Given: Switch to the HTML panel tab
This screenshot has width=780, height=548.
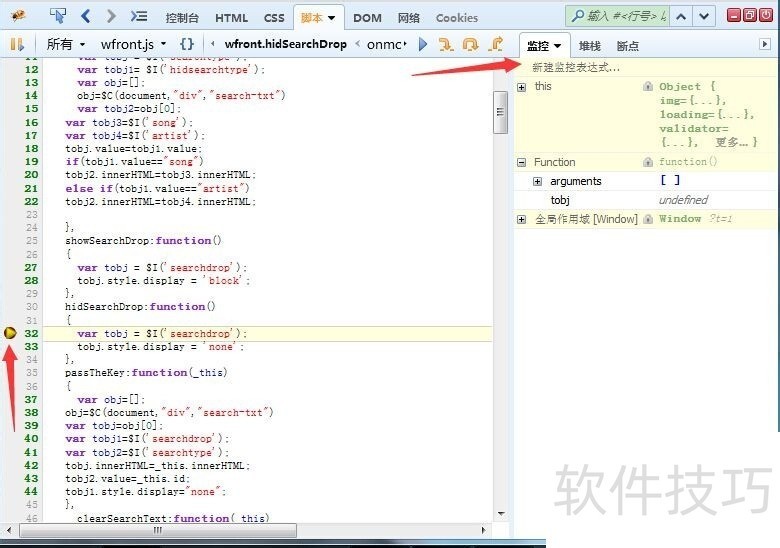Looking at the screenshot, I should click(232, 17).
